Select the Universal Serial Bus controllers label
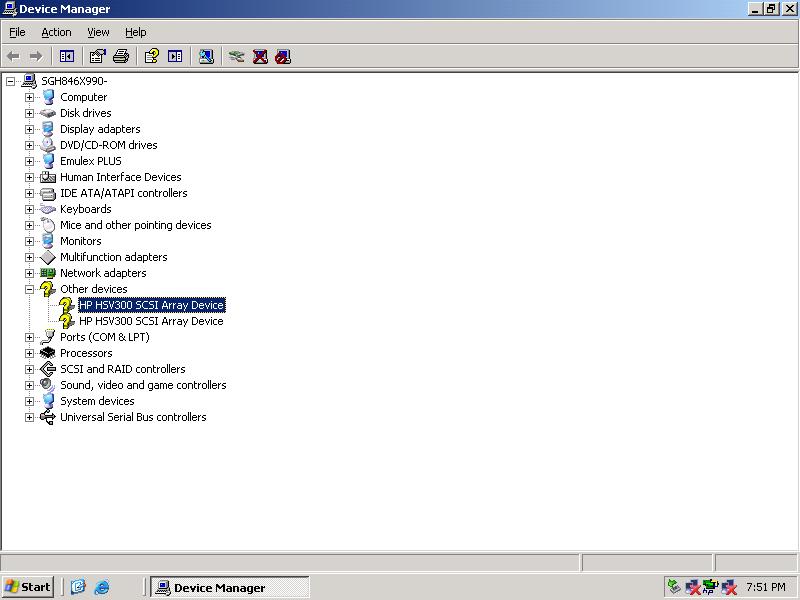 pyautogui.click(x=133, y=417)
